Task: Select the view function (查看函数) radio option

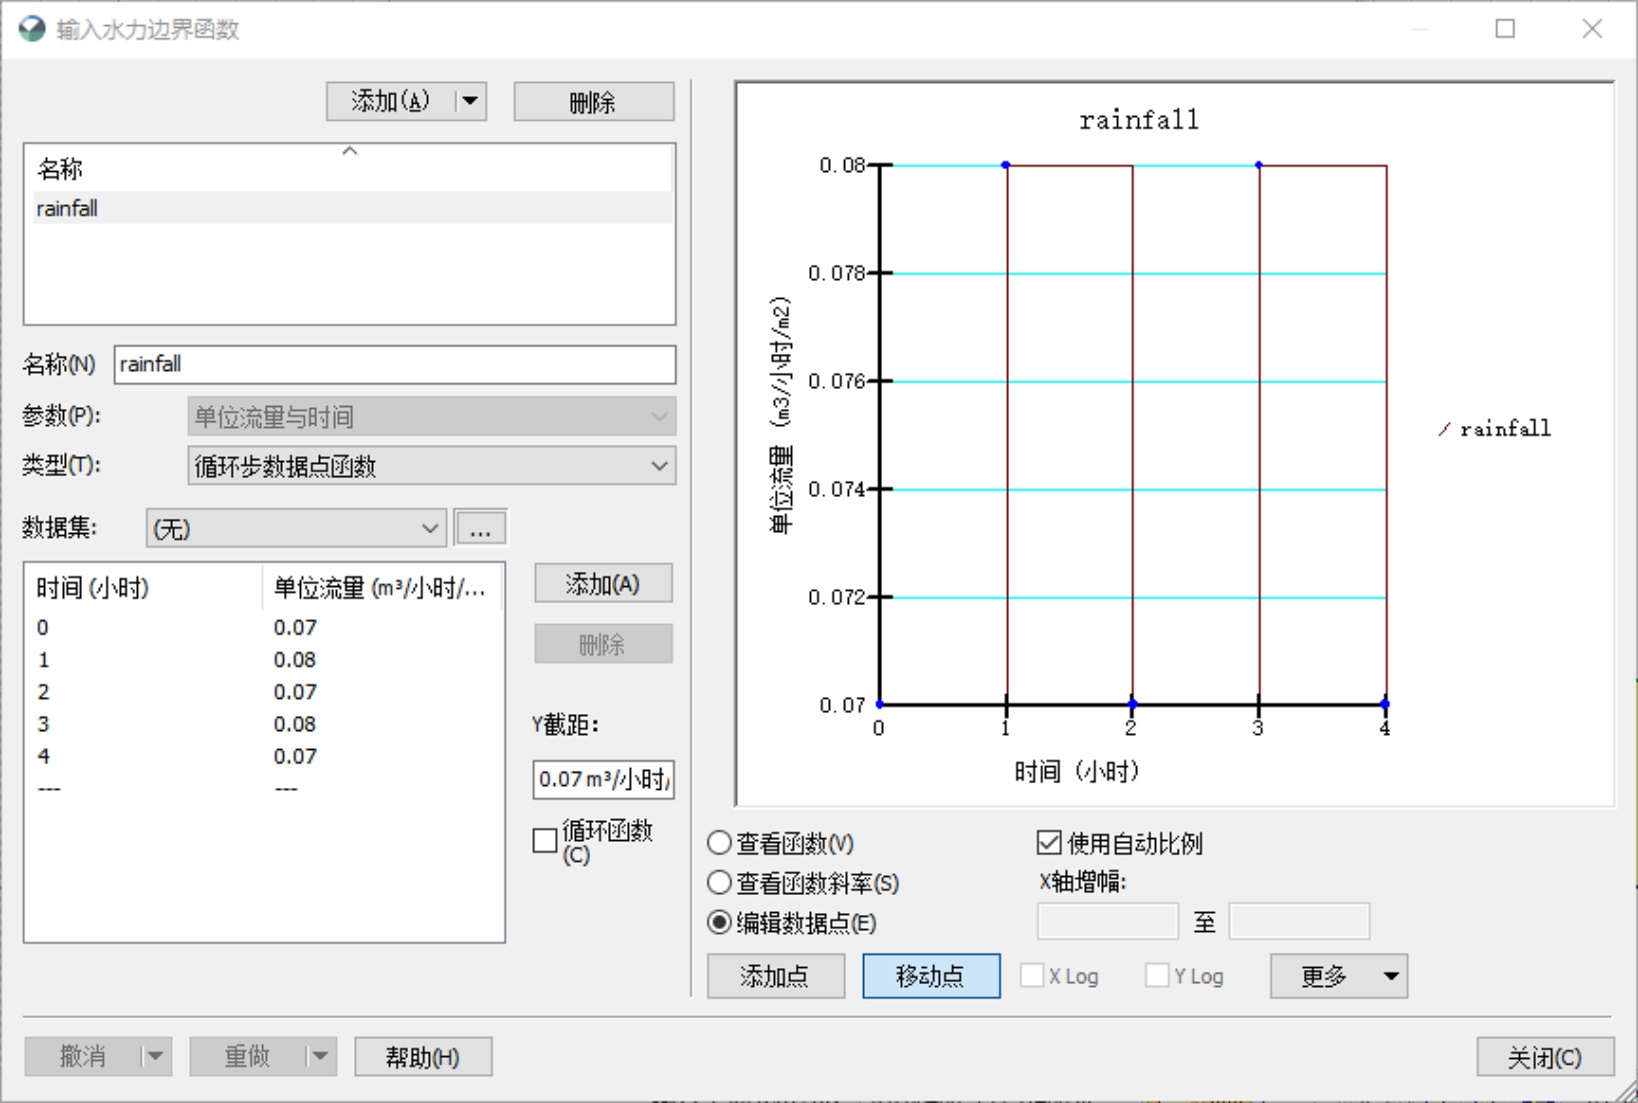Action: [719, 843]
